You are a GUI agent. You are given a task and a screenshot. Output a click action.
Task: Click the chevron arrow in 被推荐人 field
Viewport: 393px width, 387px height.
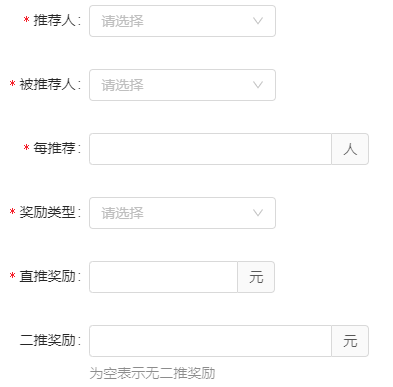tap(258, 85)
